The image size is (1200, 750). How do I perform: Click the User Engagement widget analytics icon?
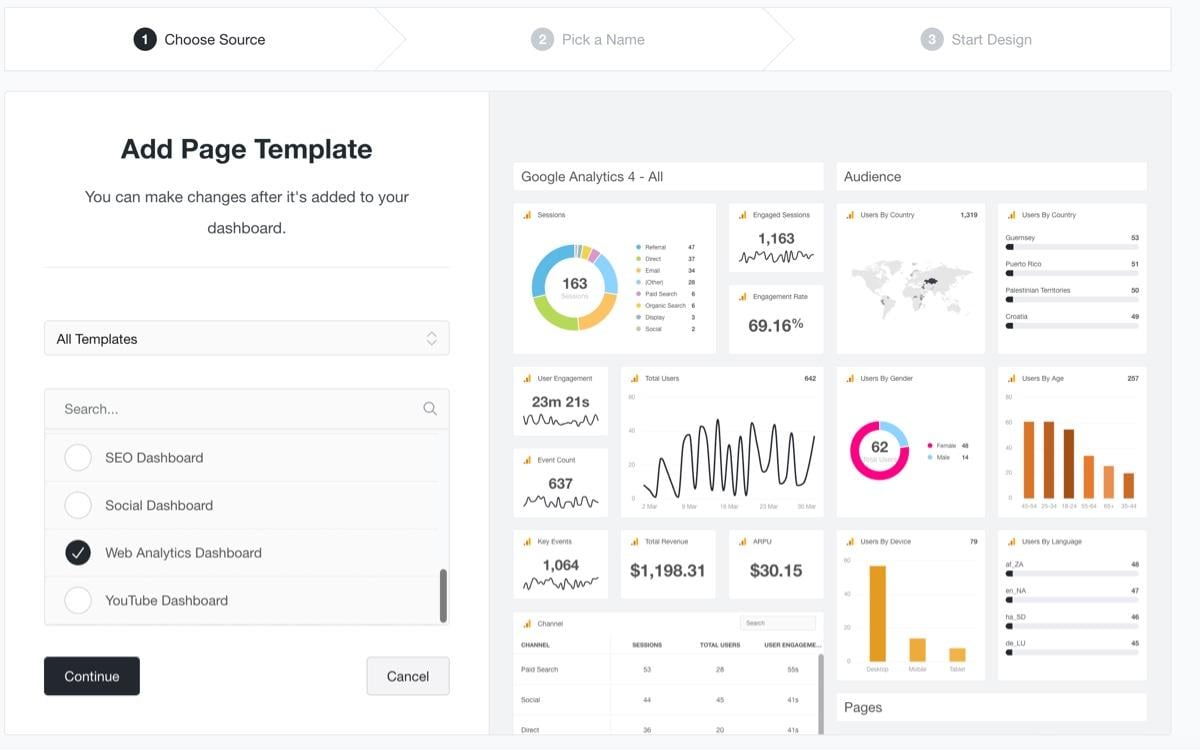(x=527, y=379)
